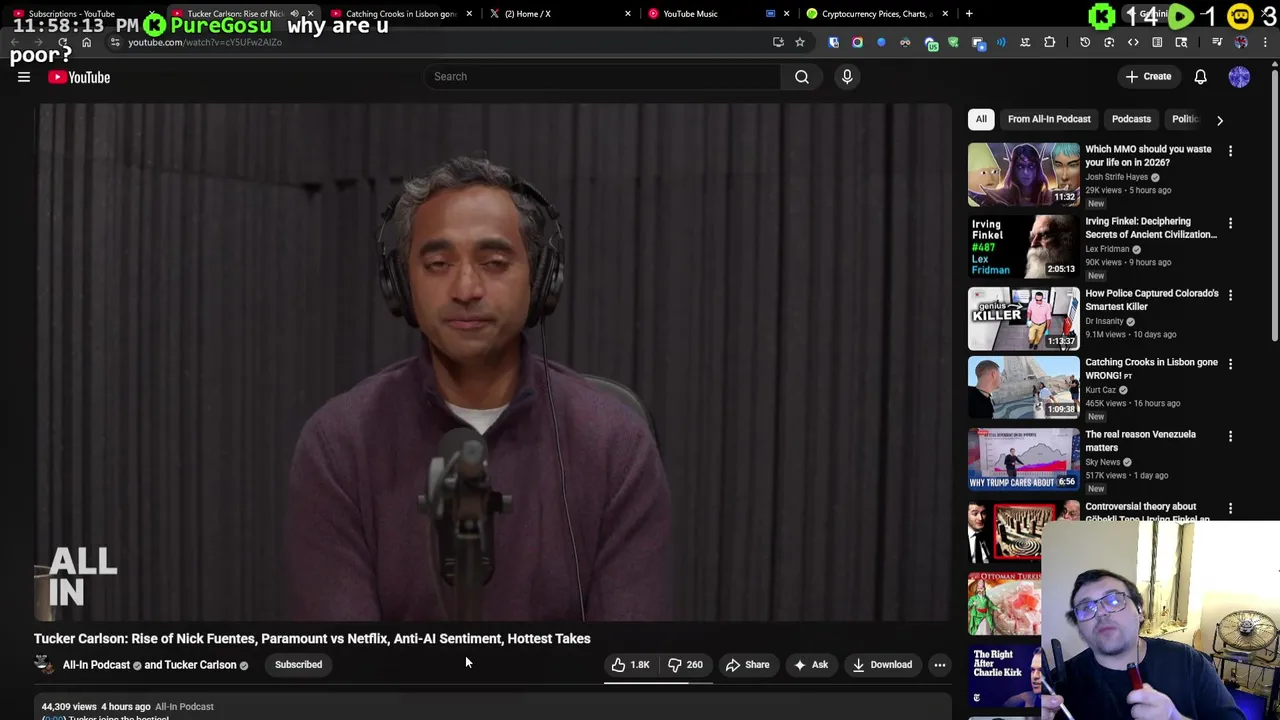Close the Home / X tab
The height and width of the screenshot is (720, 1280).
click(628, 14)
